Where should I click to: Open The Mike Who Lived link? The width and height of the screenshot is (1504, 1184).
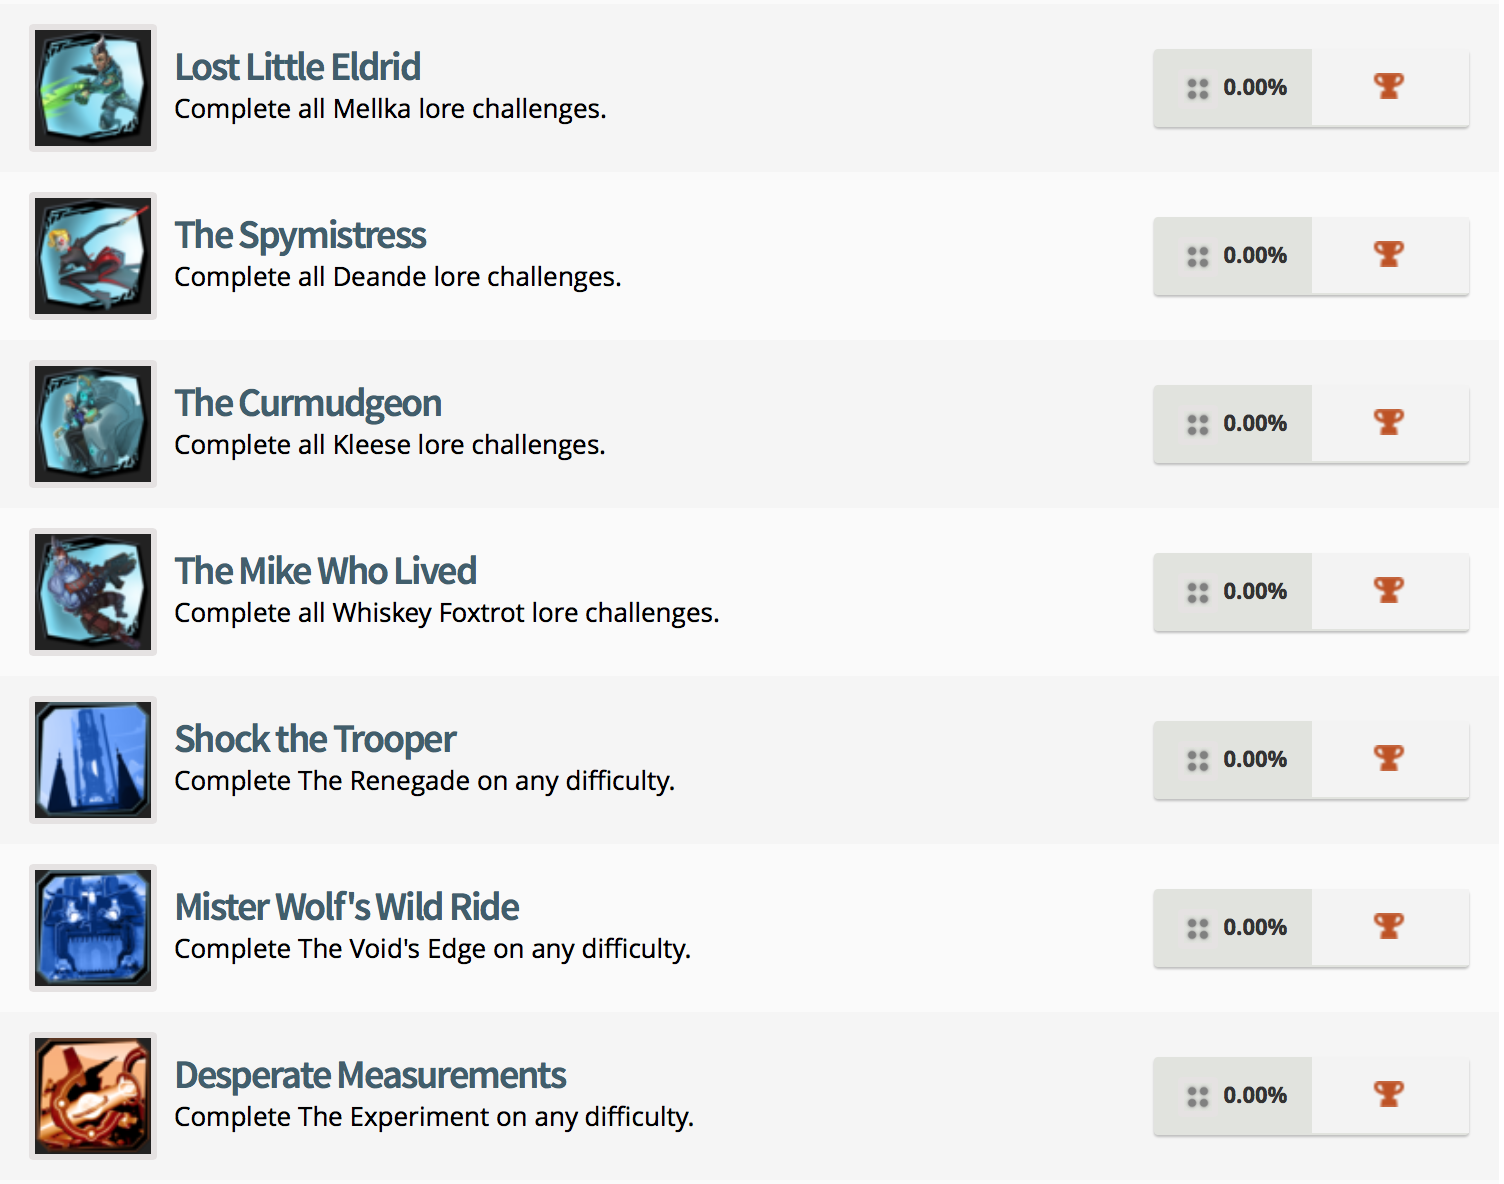click(325, 571)
